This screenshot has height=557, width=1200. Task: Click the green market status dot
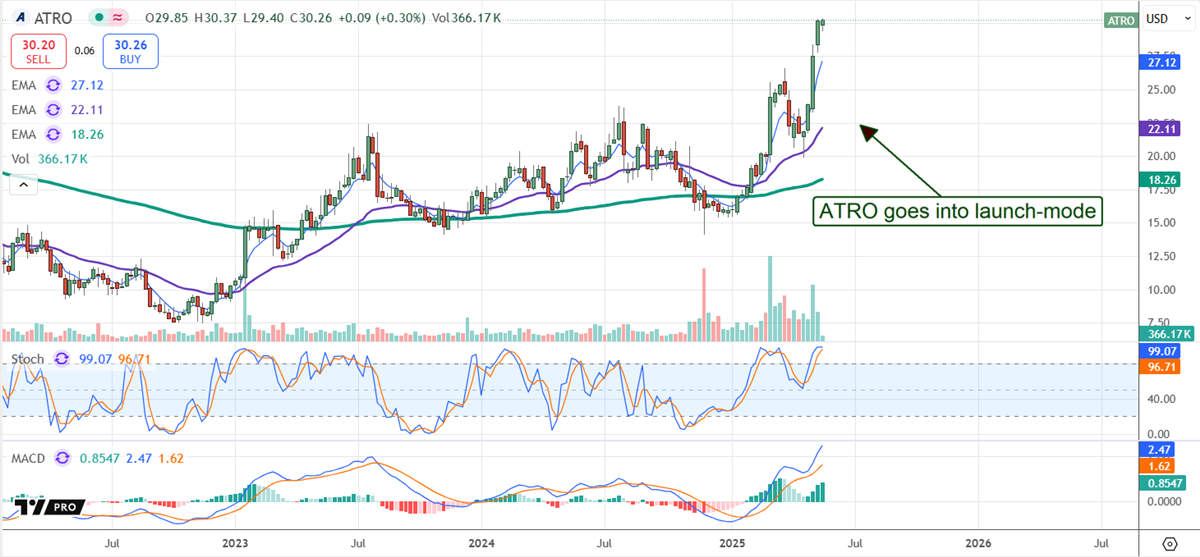click(x=98, y=18)
